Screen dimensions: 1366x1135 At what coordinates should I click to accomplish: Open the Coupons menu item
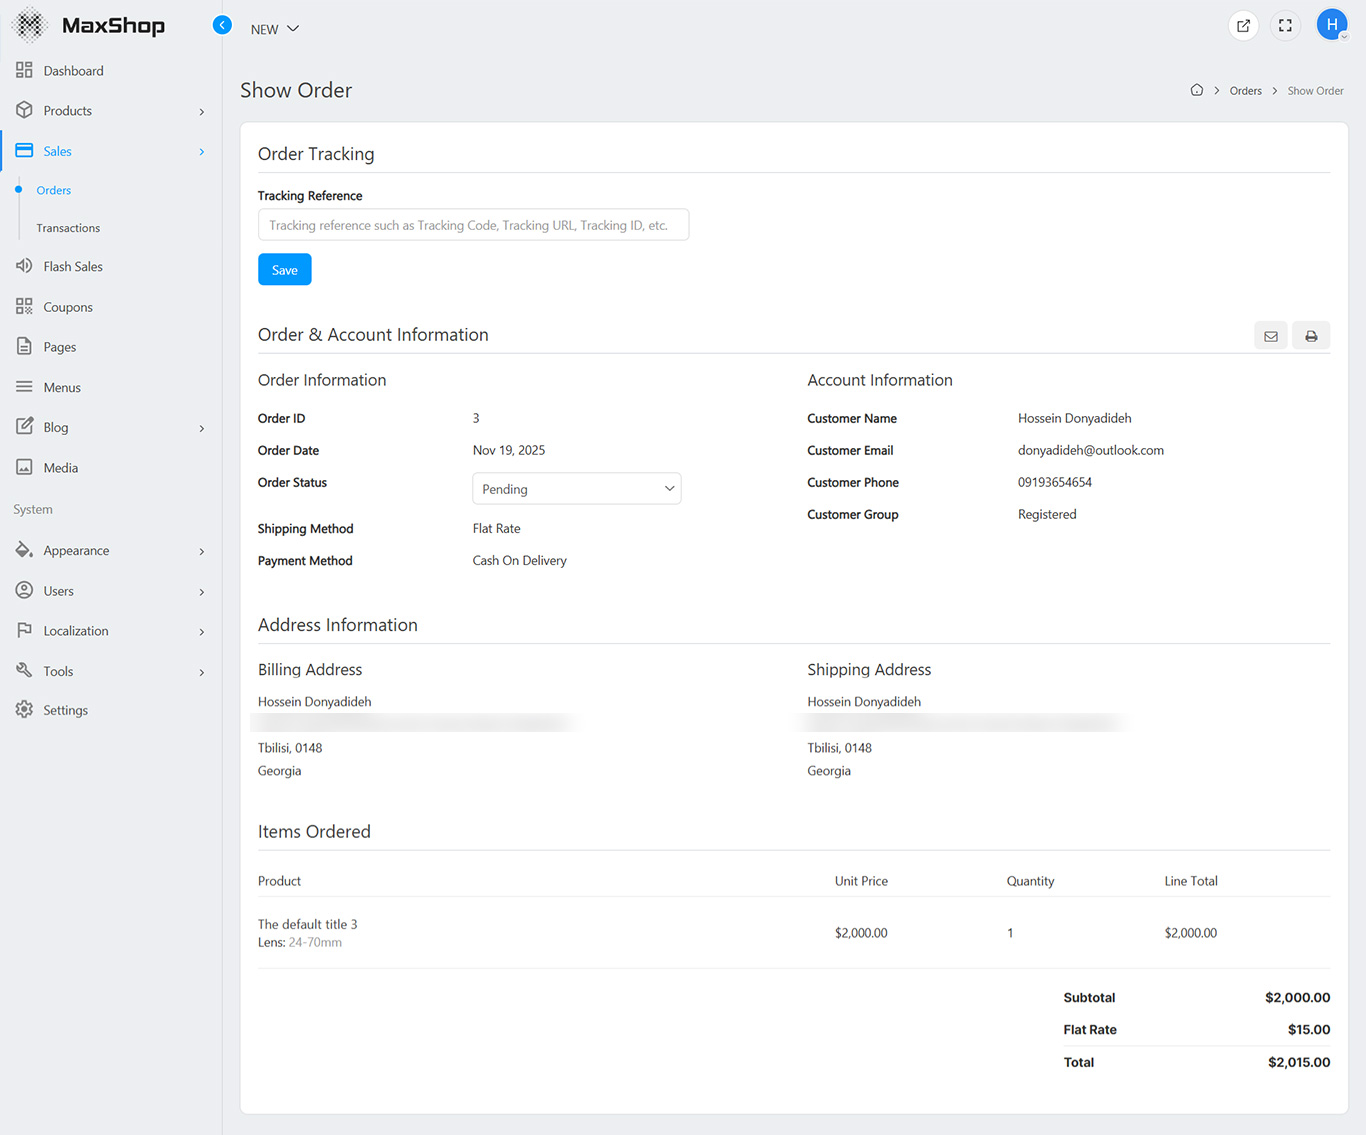coord(68,307)
